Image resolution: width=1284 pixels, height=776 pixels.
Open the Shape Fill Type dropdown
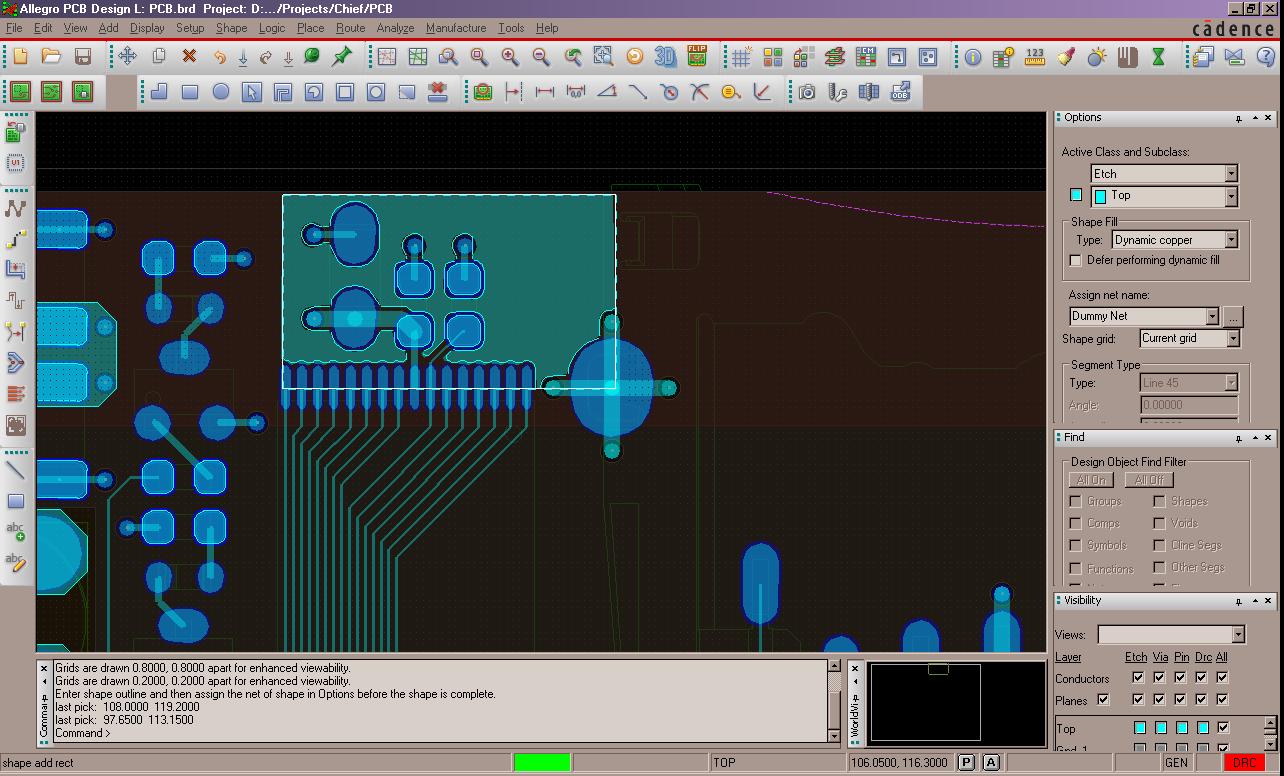(1231, 239)
